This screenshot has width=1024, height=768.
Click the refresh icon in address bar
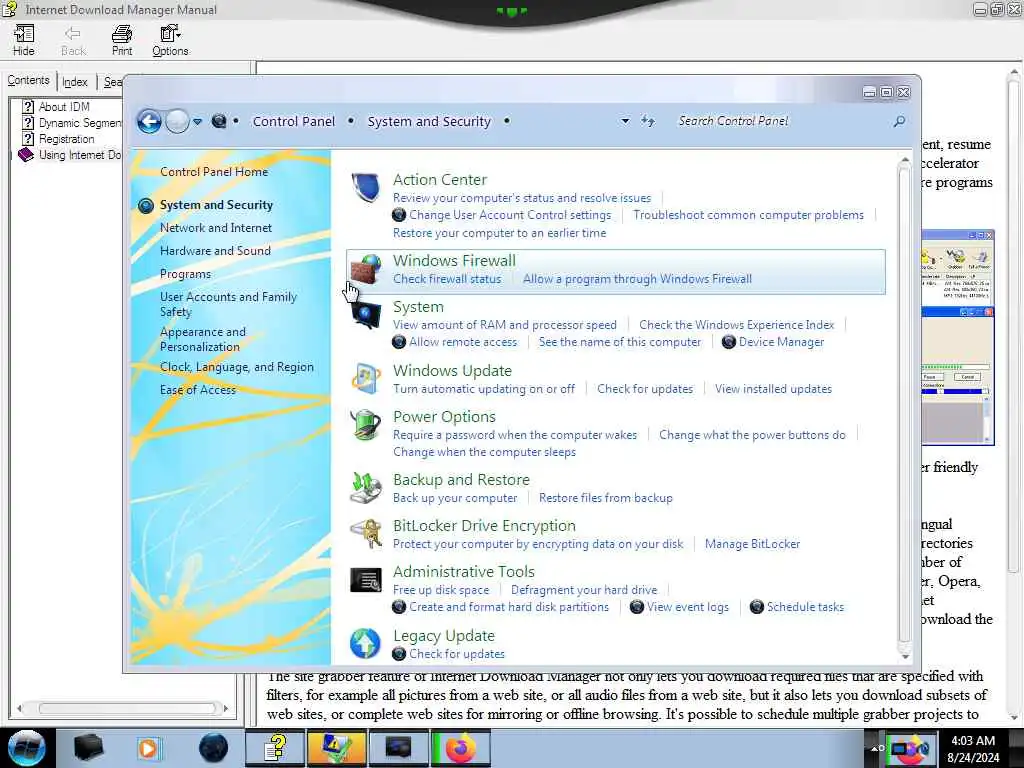coord(647,121)
